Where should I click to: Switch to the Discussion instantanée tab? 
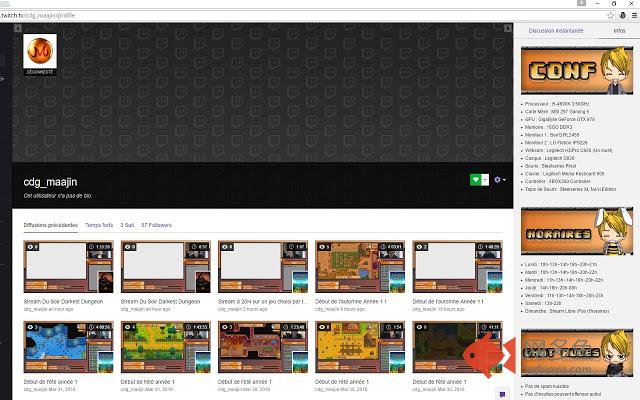[x=556, y=31]
